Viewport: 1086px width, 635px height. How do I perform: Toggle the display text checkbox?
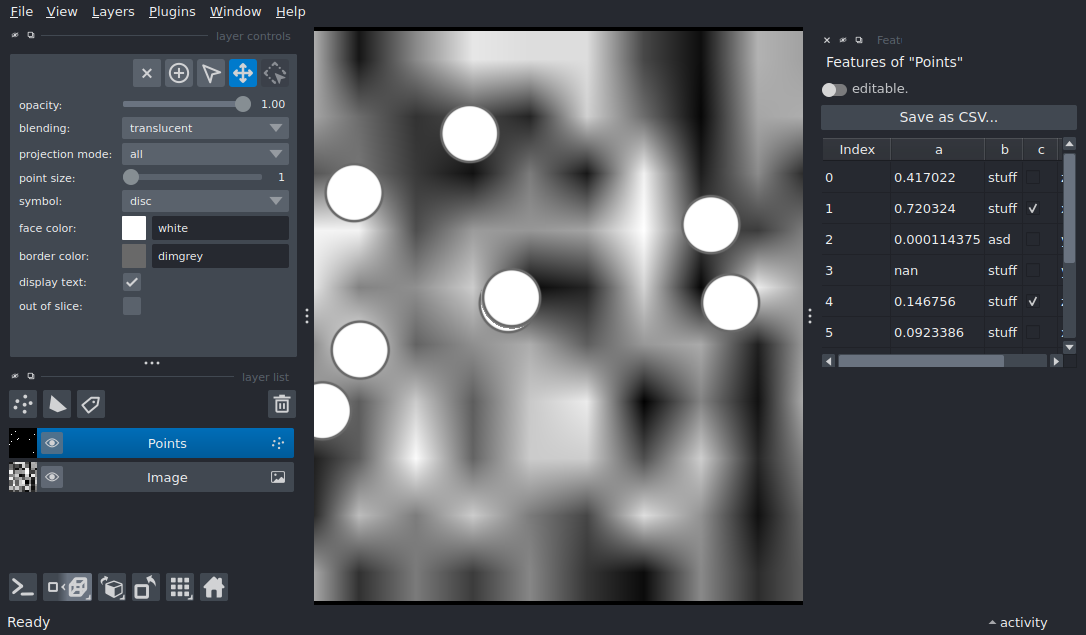click(x=132, y=282)
